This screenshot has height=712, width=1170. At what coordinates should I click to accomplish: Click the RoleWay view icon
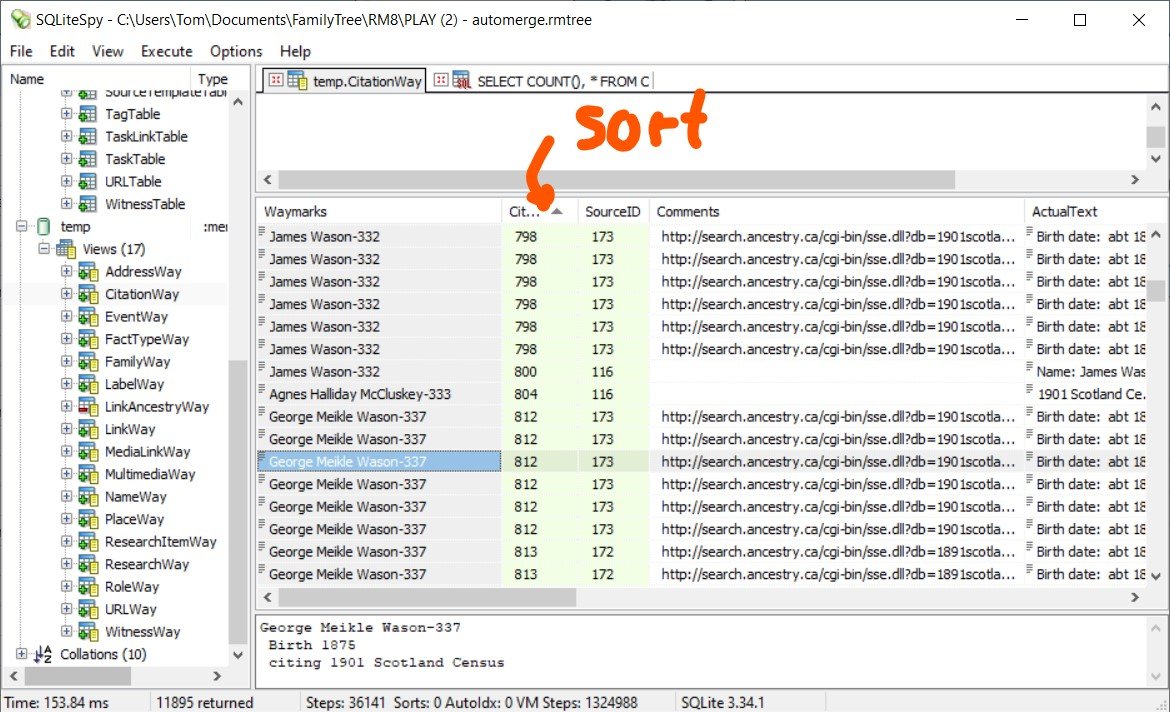coord(88,587)
